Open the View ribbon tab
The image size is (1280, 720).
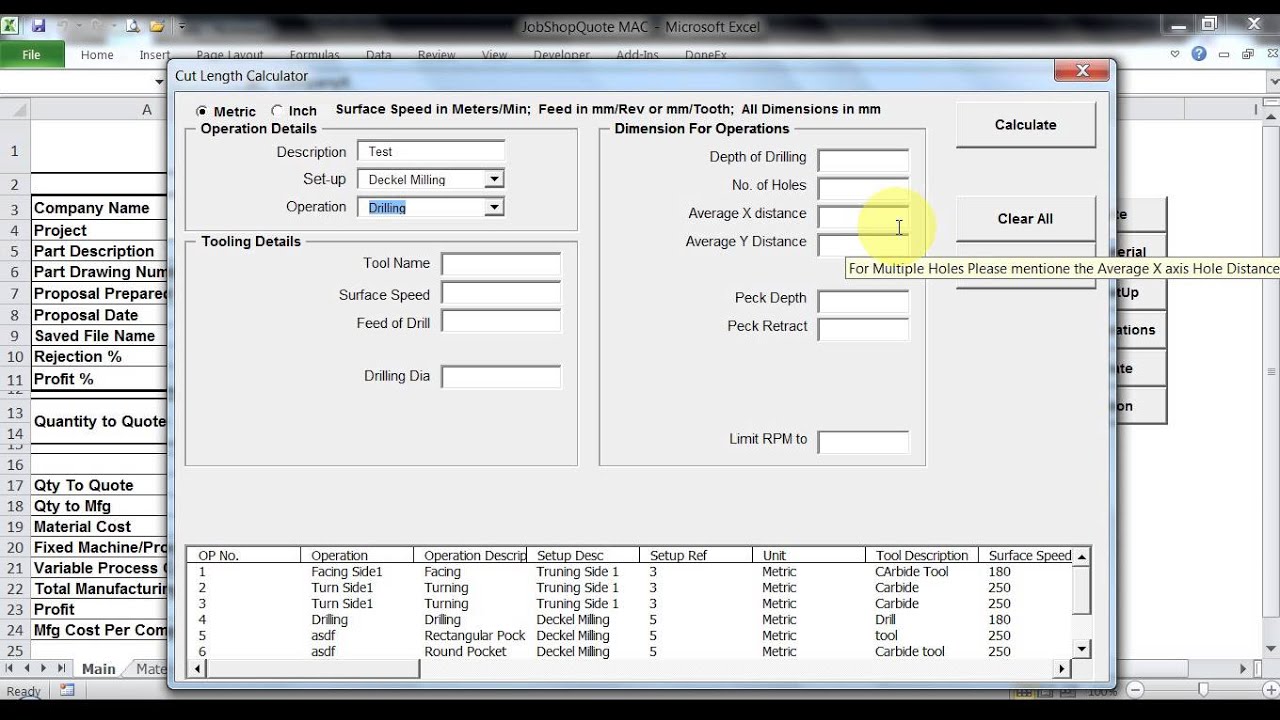pyautogui.click(x=495, y=55)
